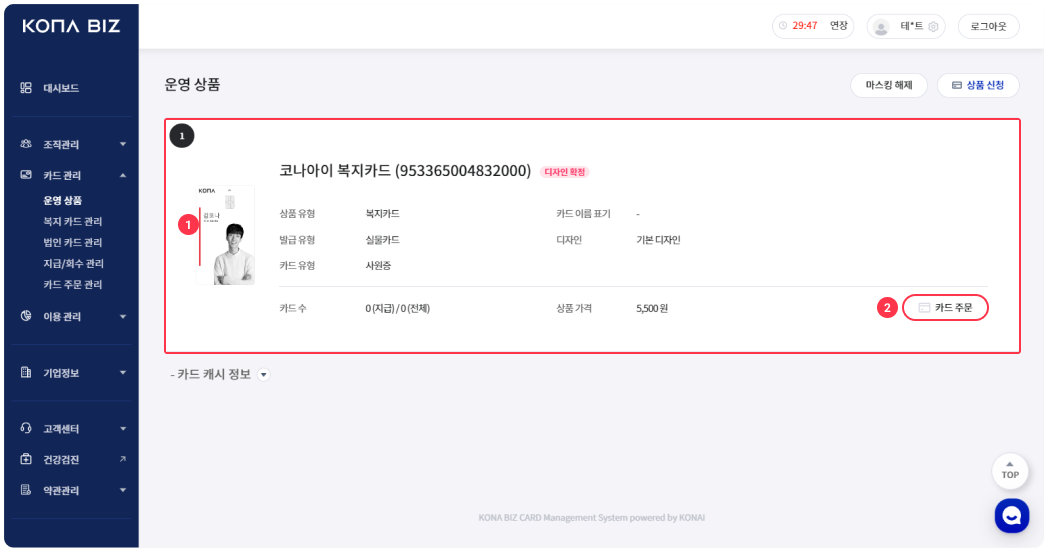1048x552 pixels.
Task: Click the 디자인 확정 status badge
Action: pos(565,172)
